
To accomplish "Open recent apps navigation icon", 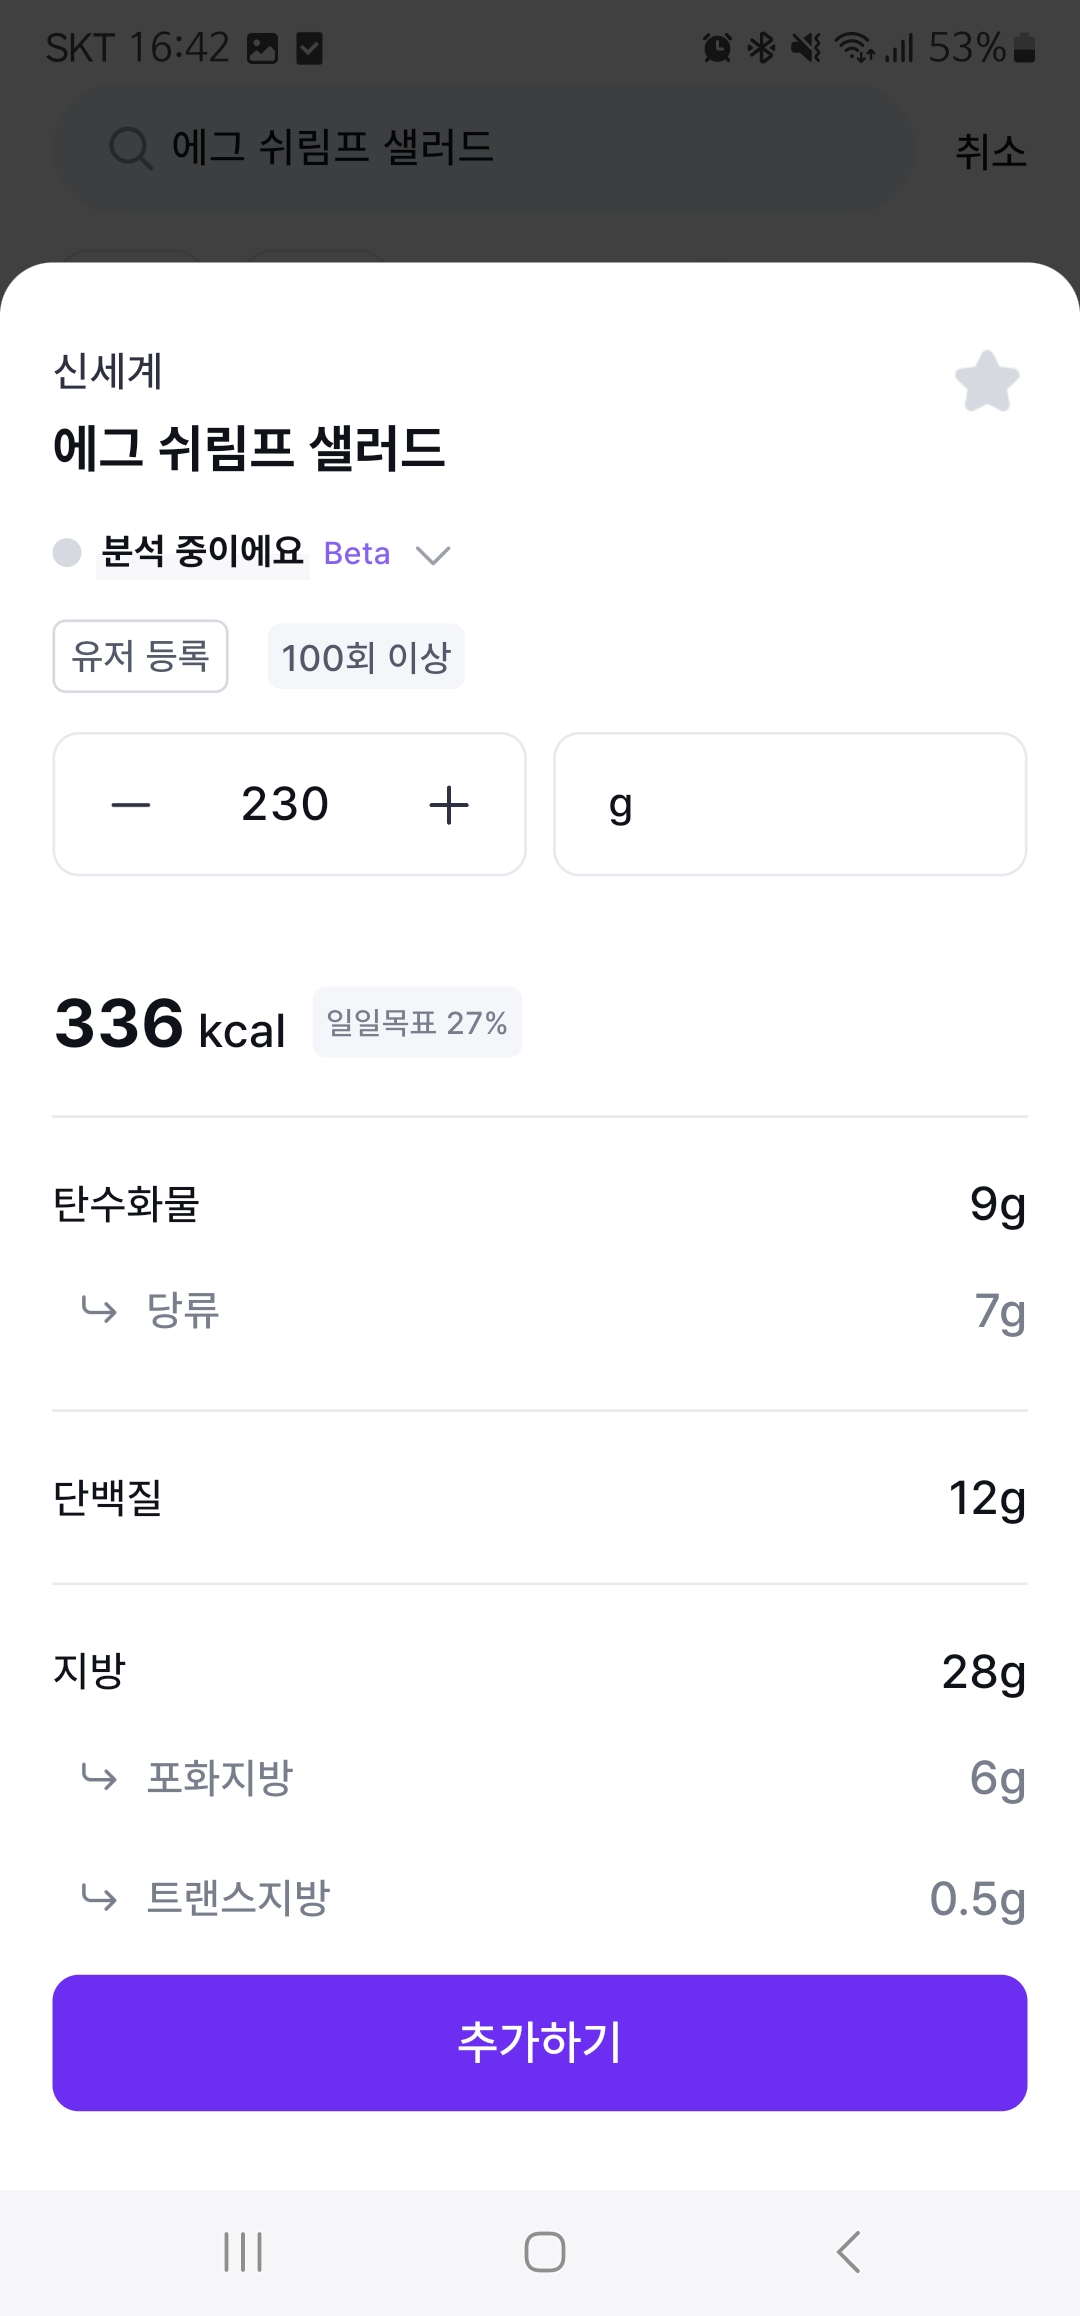I will coord(243,2252).
